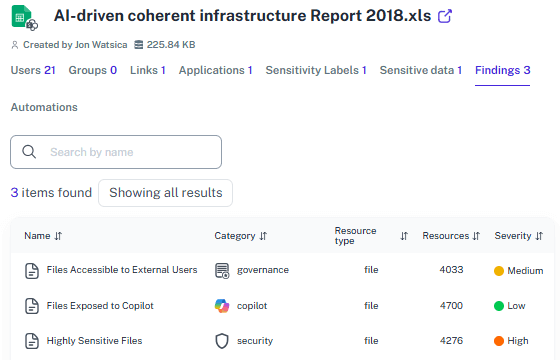Switch to the Users tab
560x360 pixels.
33,70
